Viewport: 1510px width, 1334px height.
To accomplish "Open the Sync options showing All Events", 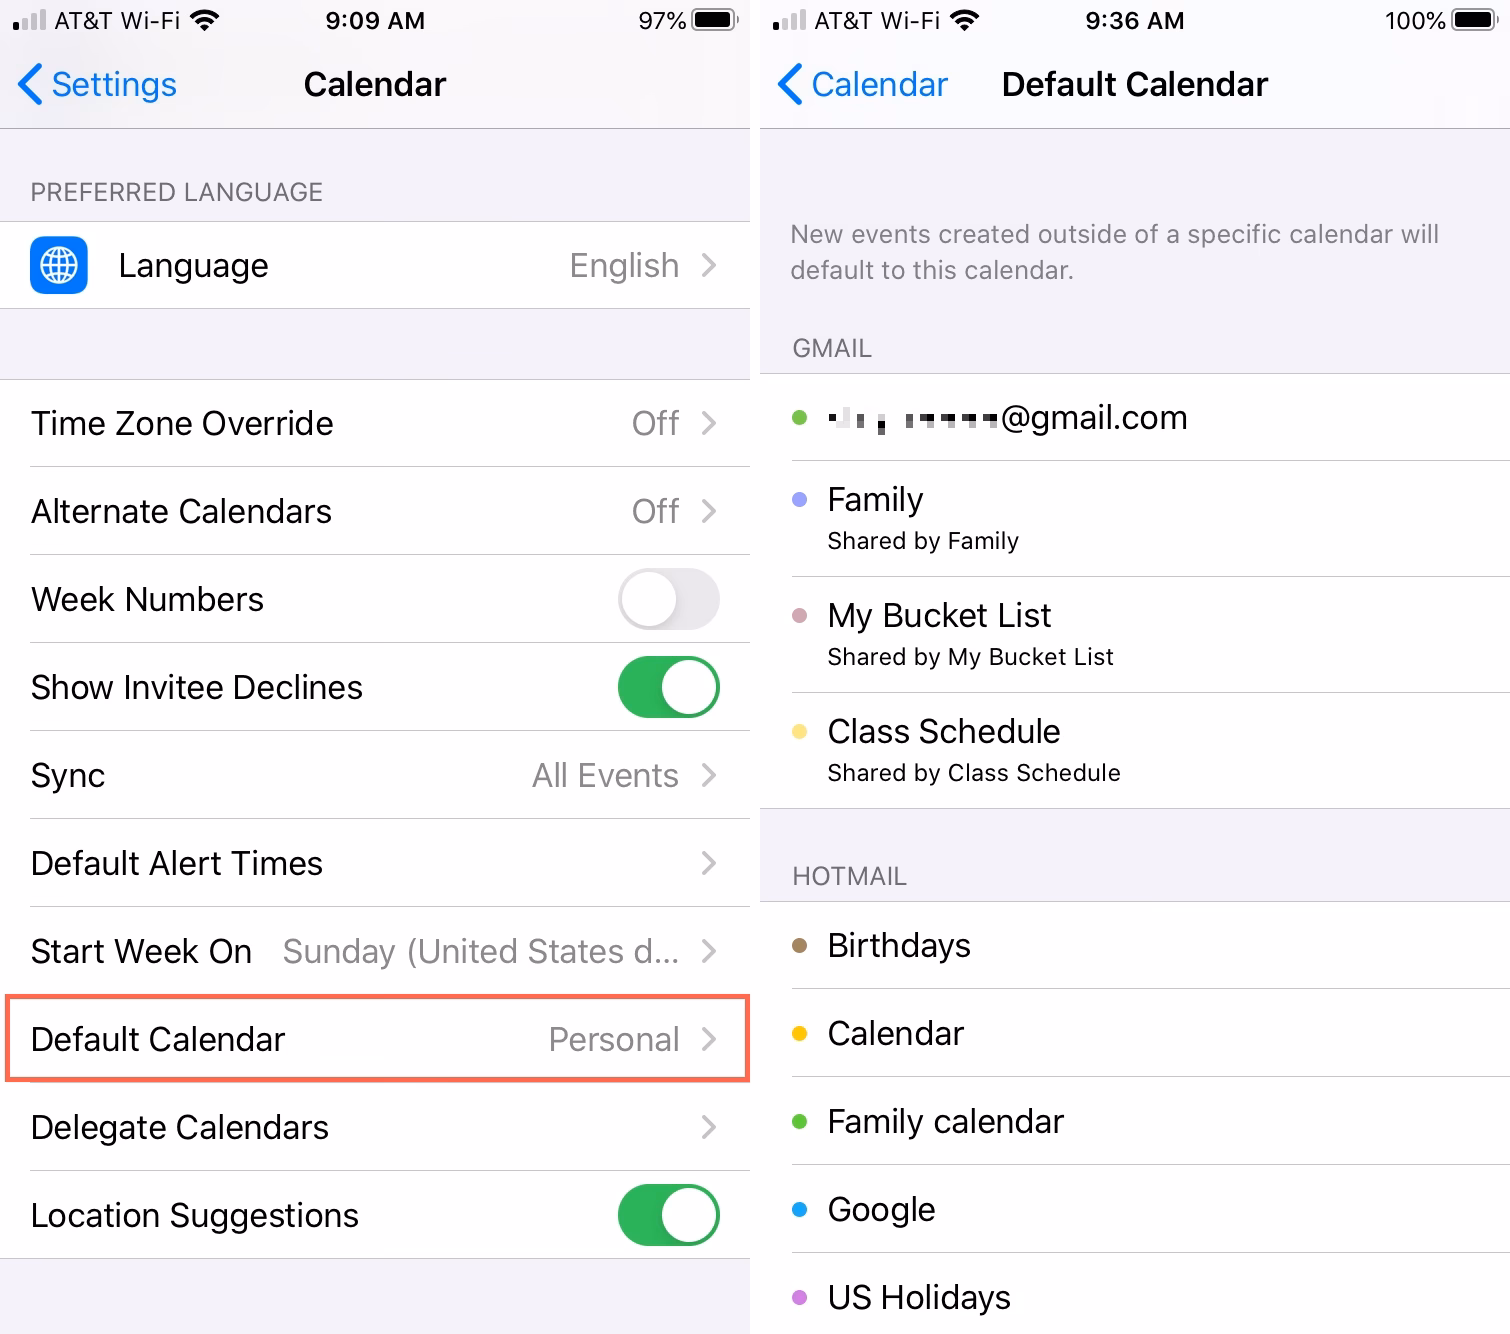I will click(x=375, y=775).
